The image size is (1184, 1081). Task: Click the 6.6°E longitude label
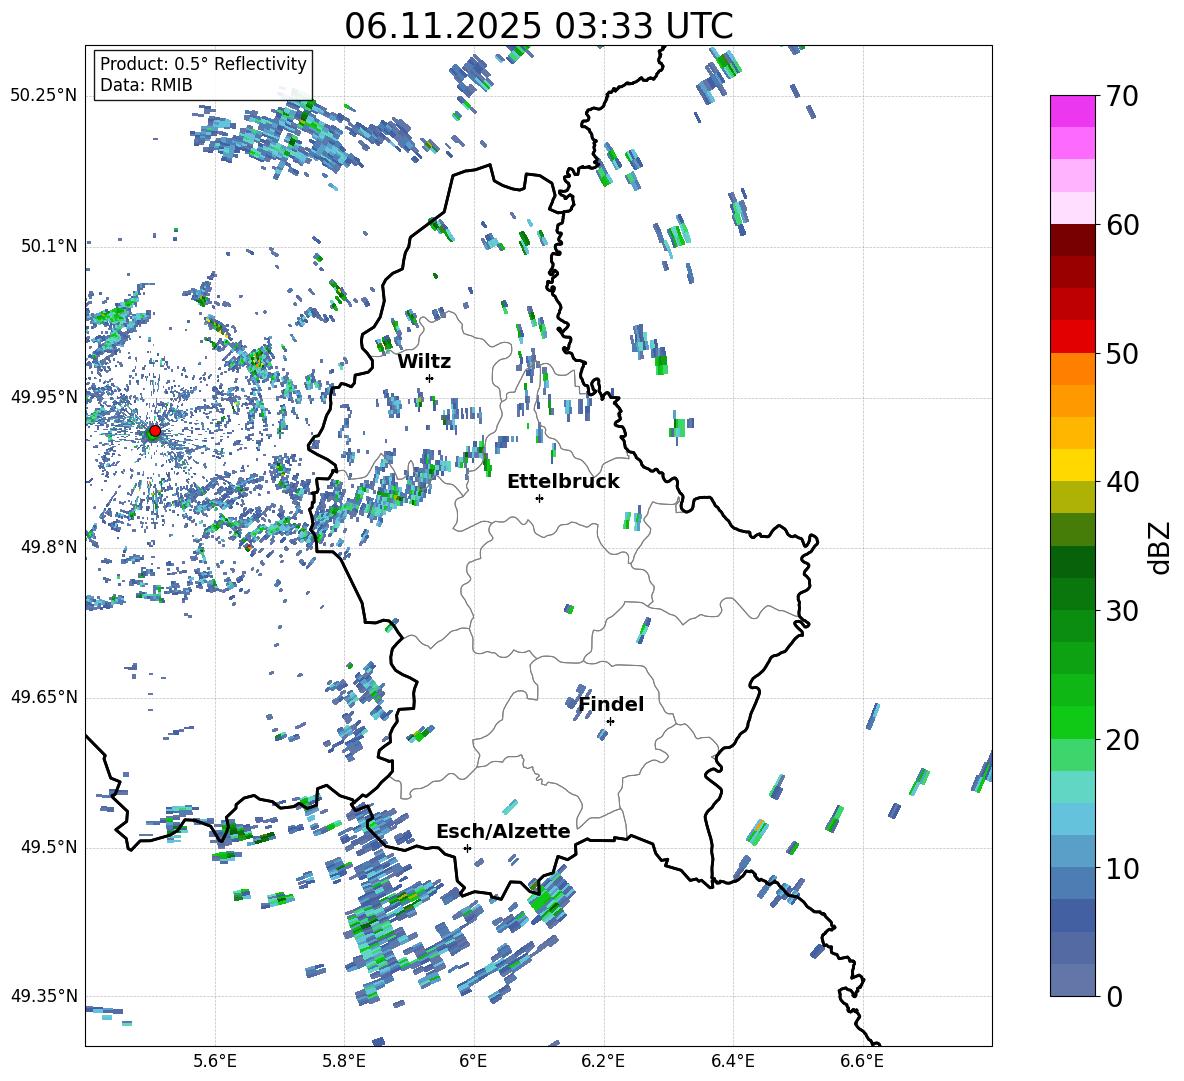[862, 1061]
